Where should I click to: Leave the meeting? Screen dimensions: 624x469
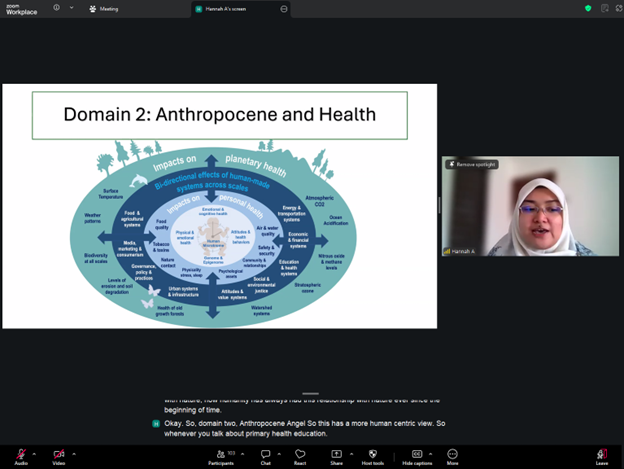point(601,454)
